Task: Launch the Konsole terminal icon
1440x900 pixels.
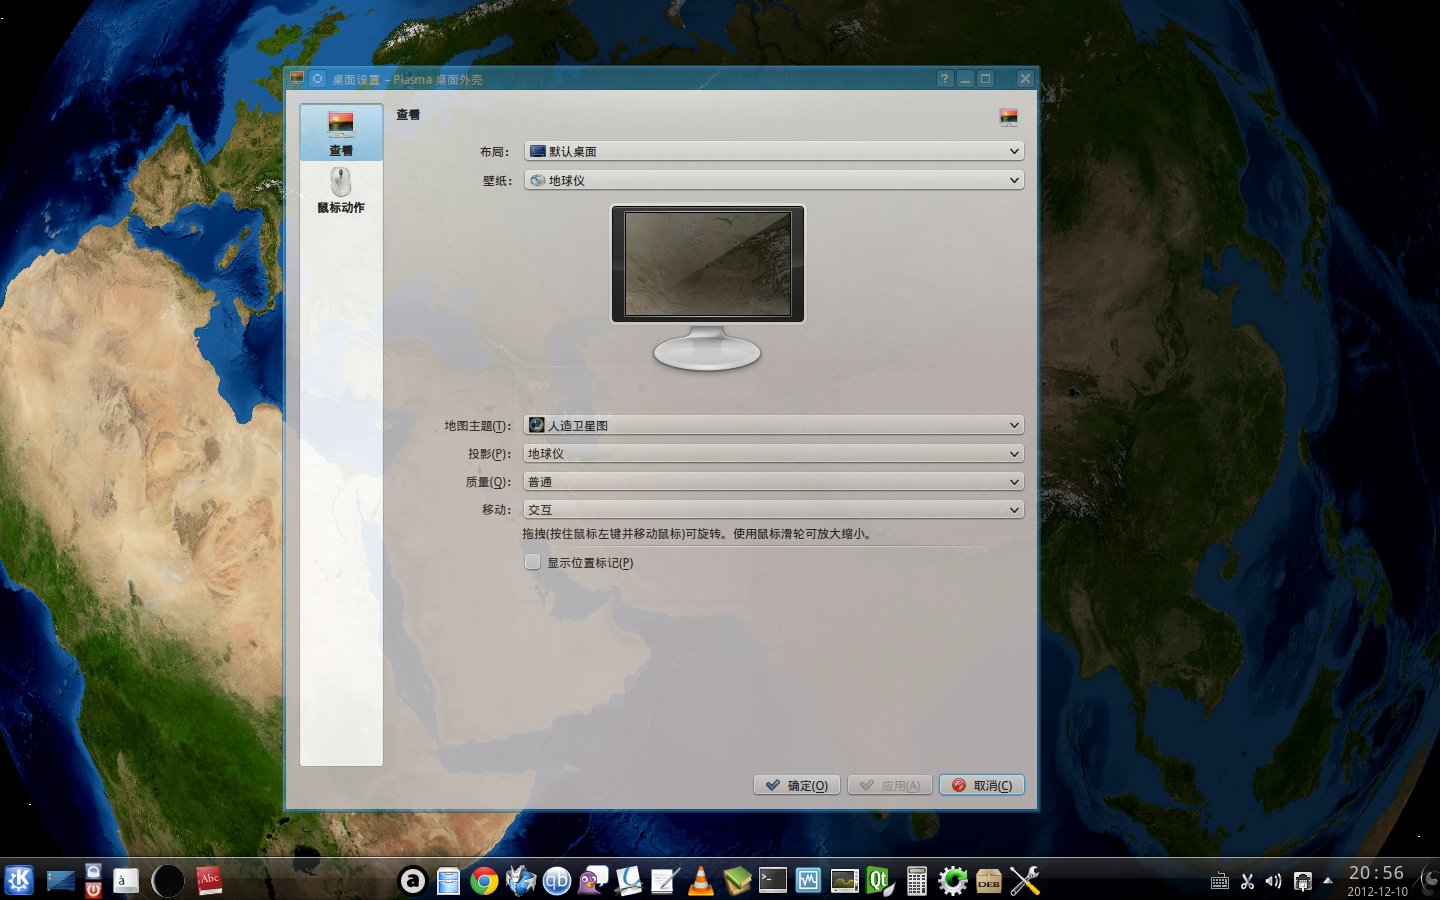Action: pos(773,880)
